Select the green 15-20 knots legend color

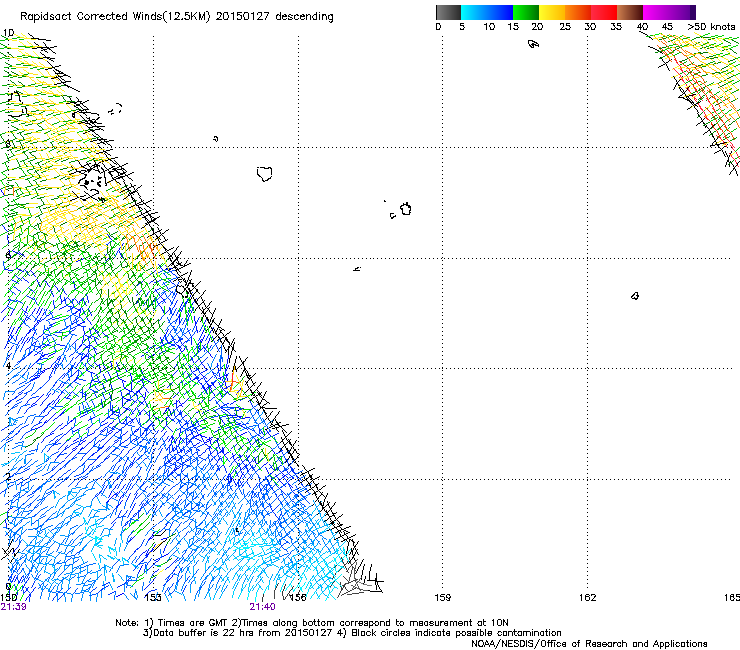[526, 12]
